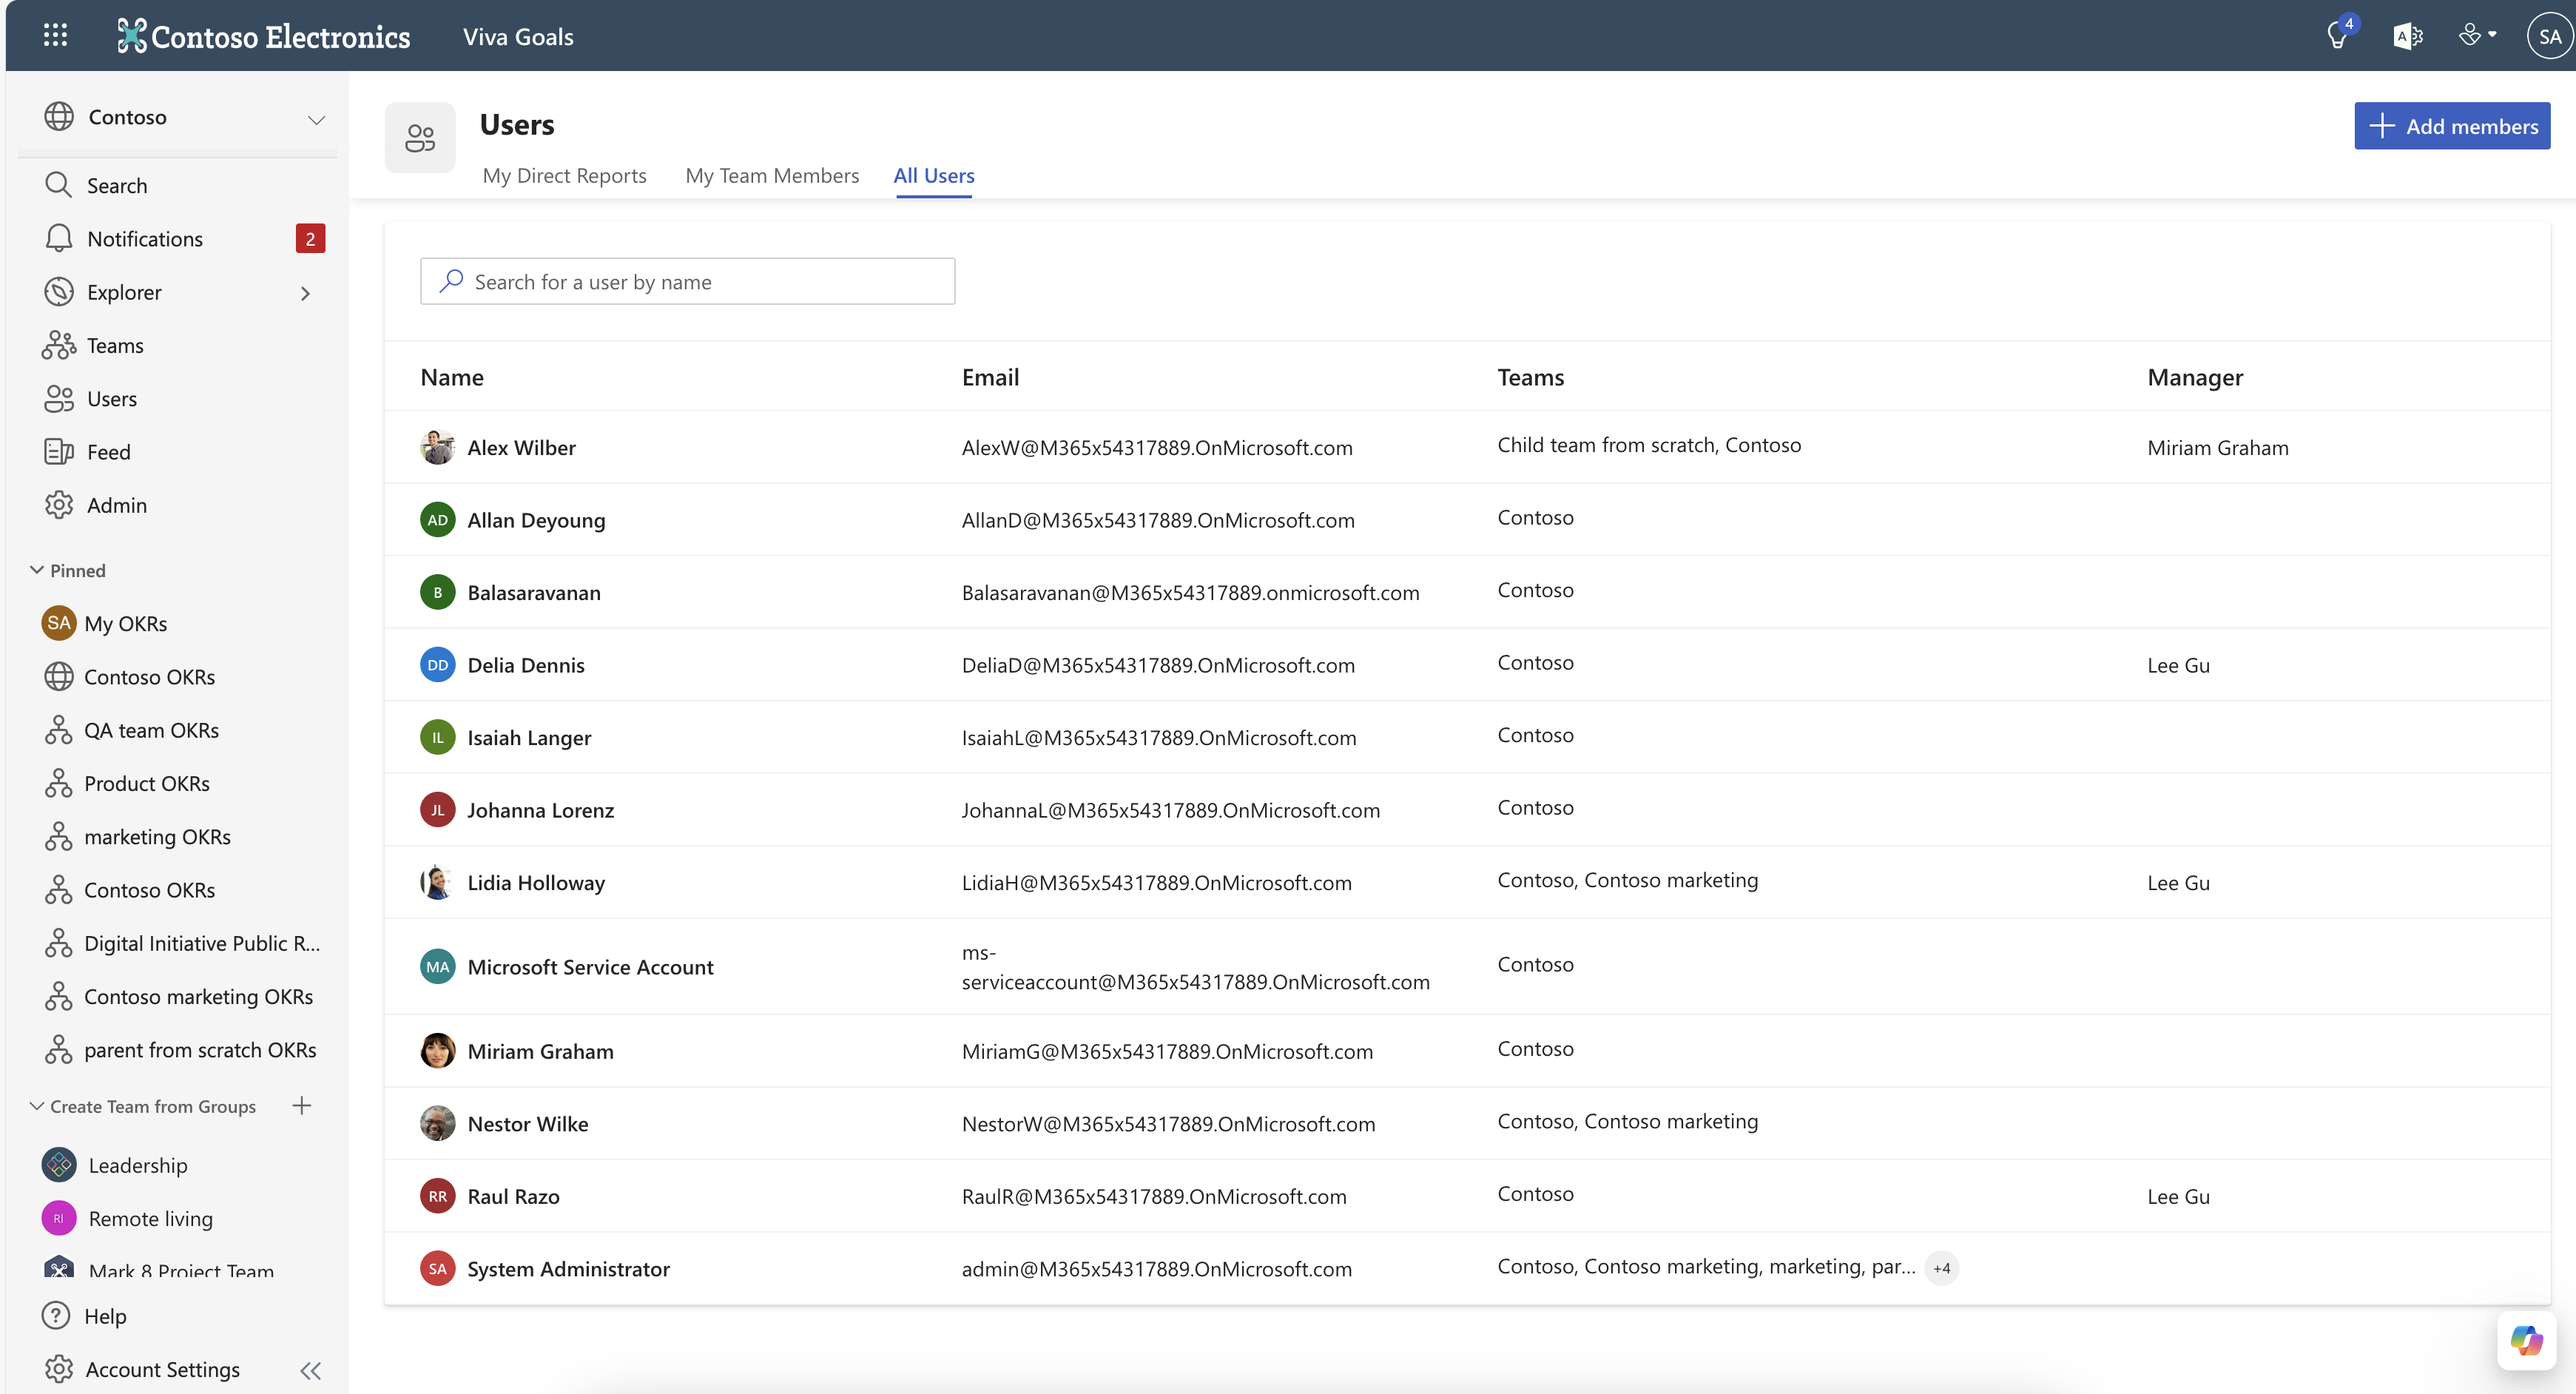The width and height of the screenshot is (2576, 1394).
Task: Open the Copilot floating button
Action: click(2526, 1340)
